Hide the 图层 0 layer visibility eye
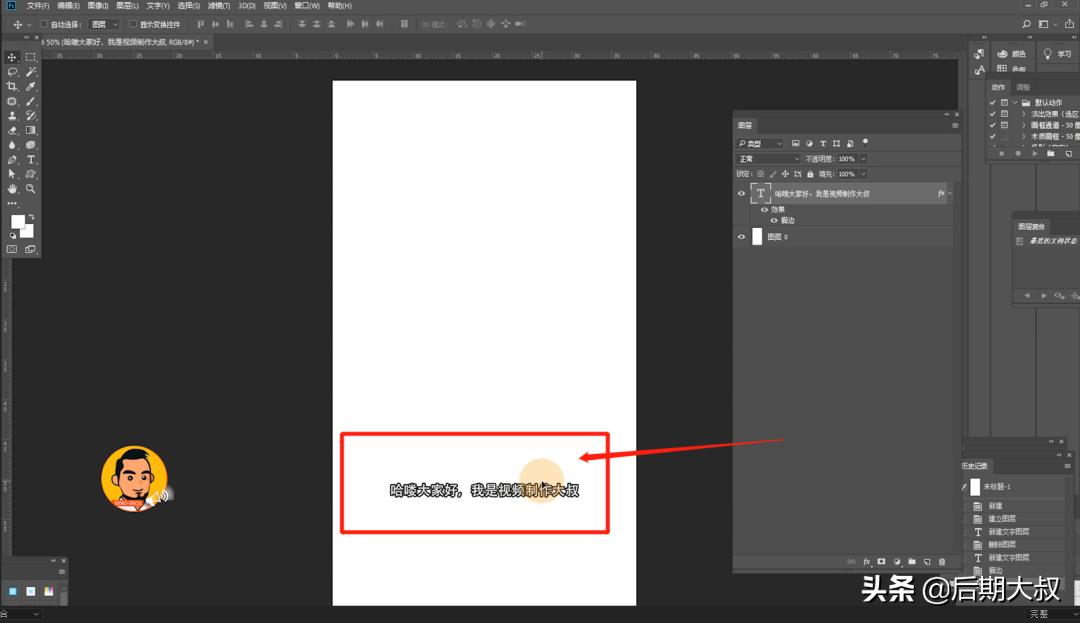Viewport: 1080px width, 623px height. (x=742, y=237)
